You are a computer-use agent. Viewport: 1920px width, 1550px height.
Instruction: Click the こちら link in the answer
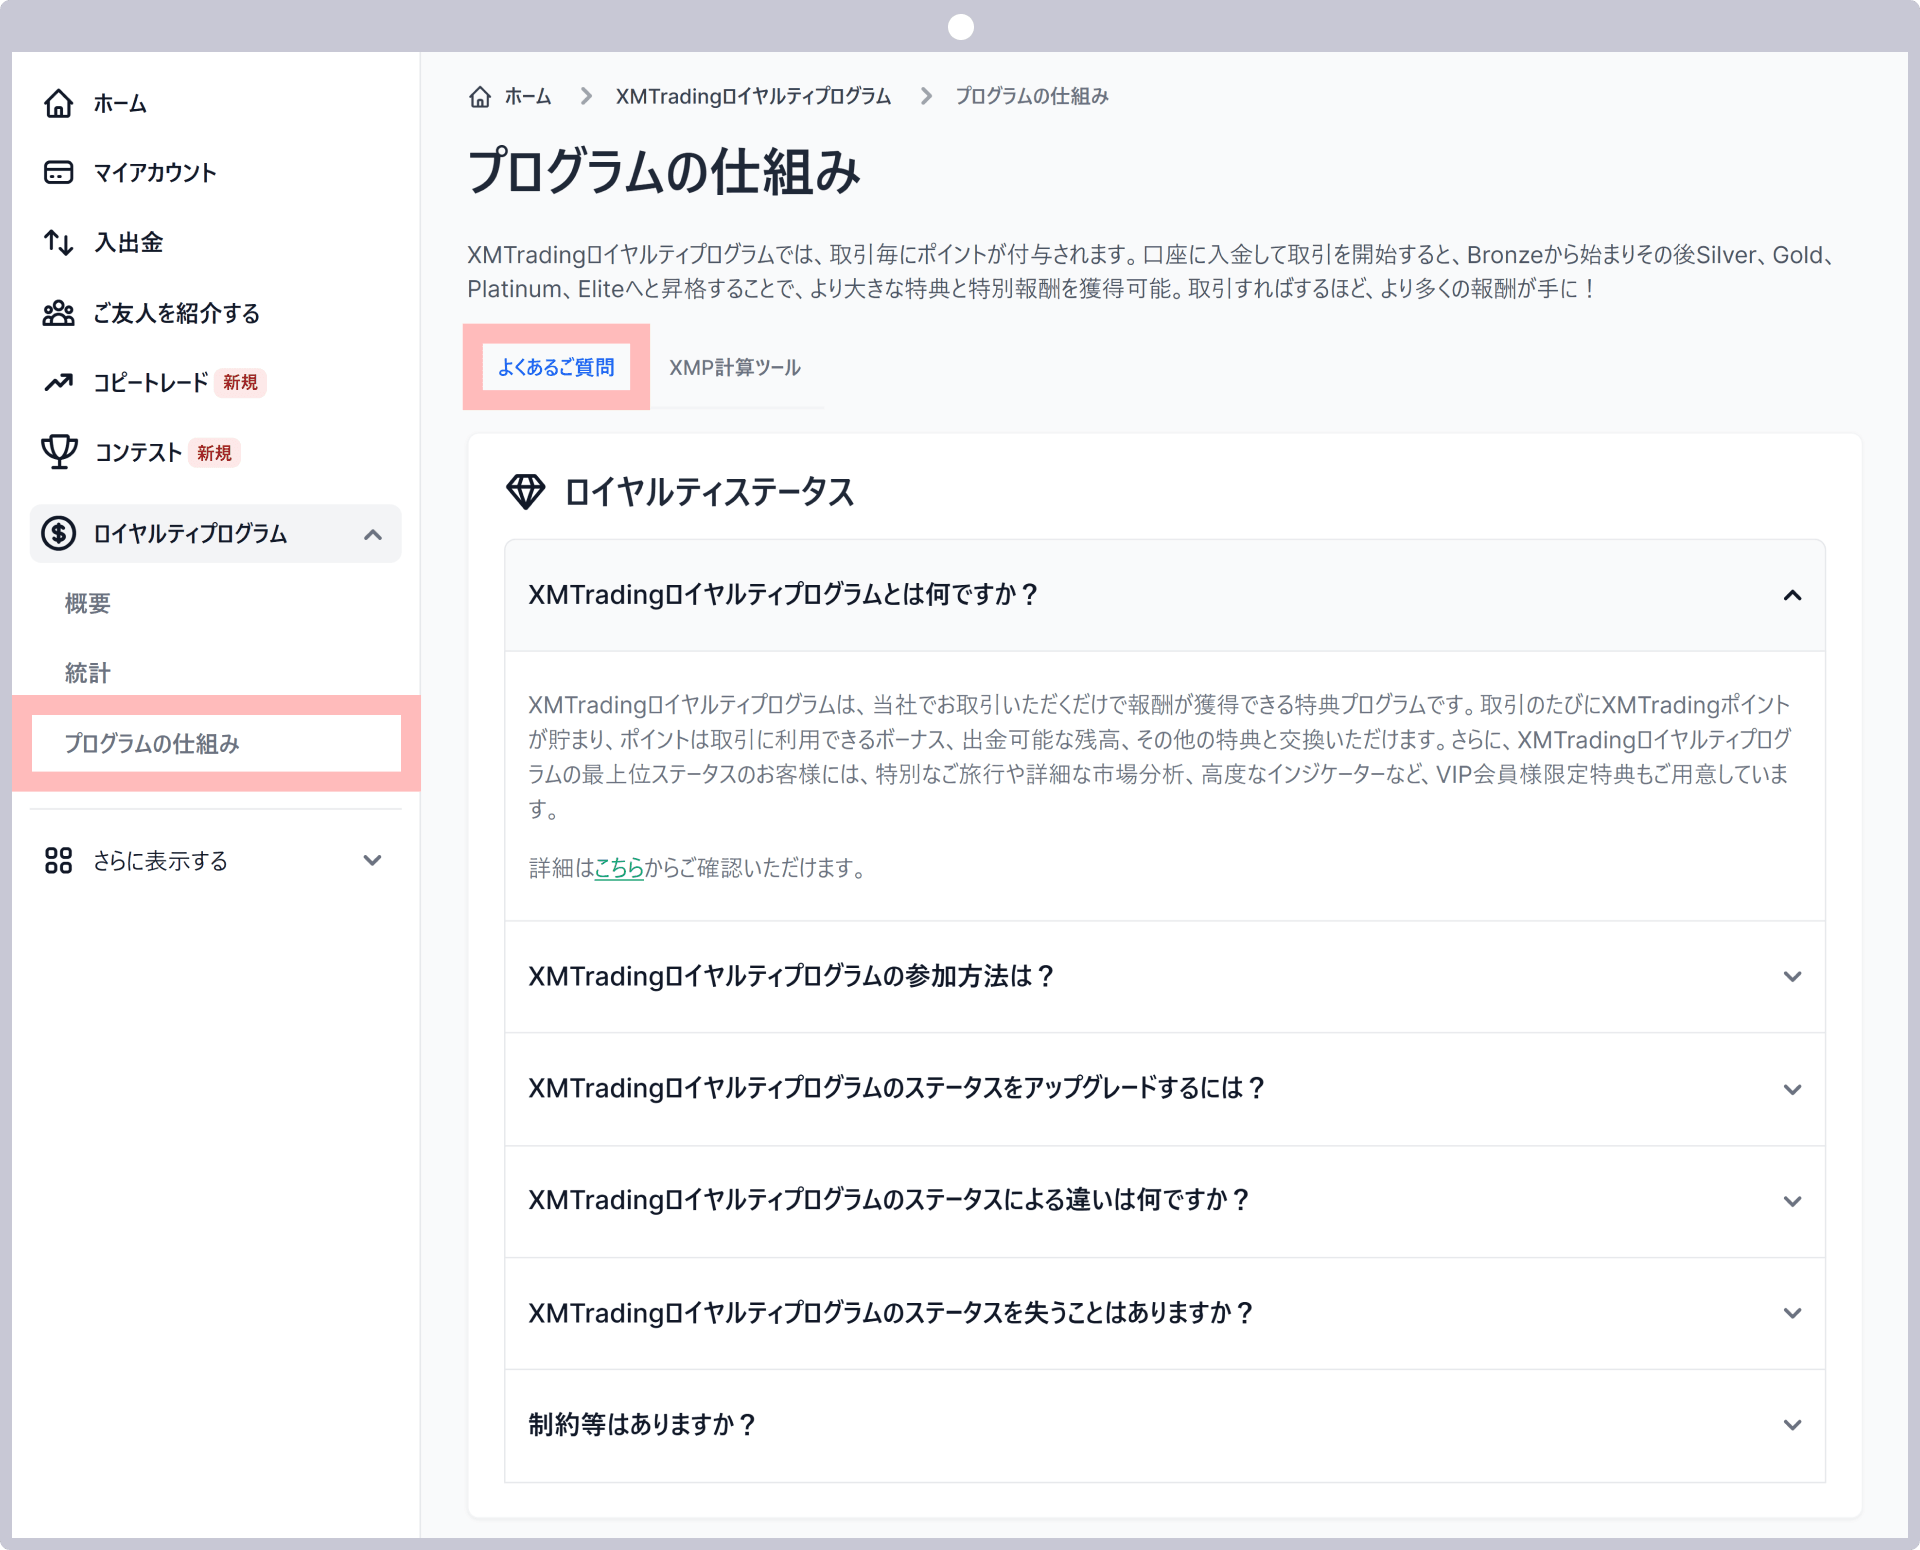coord(619,867)
